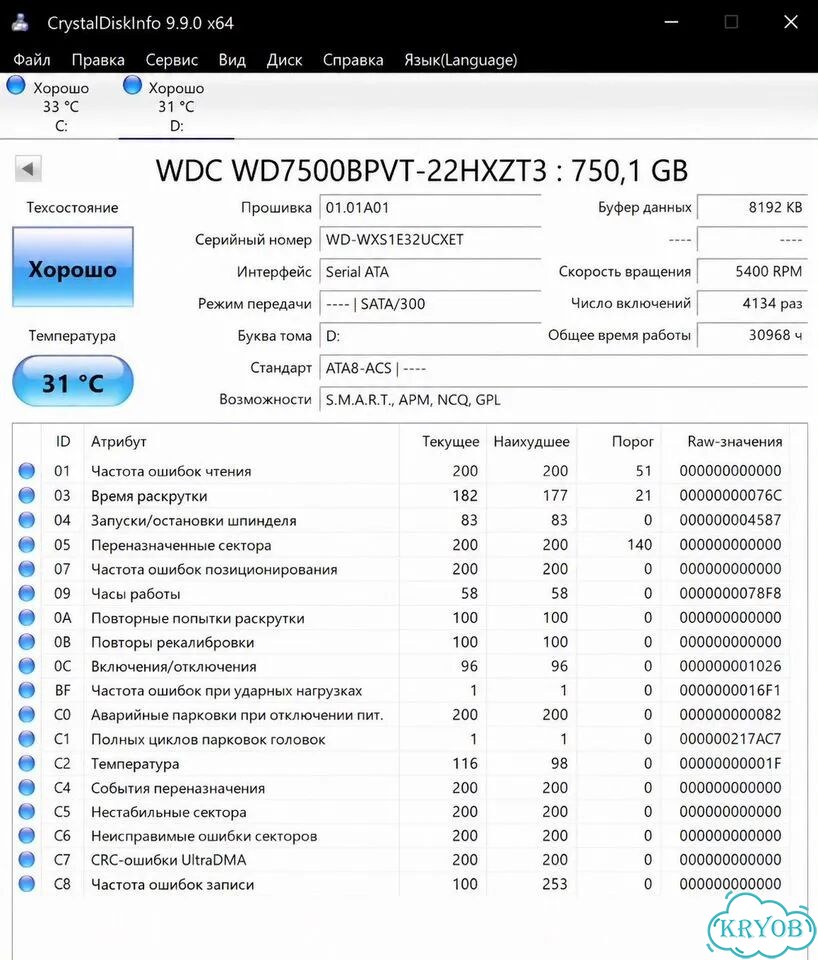The width and height of the screenshot is (818, 960).
Task: Click status circle for Температура C2 row
Action: point(26,763)
